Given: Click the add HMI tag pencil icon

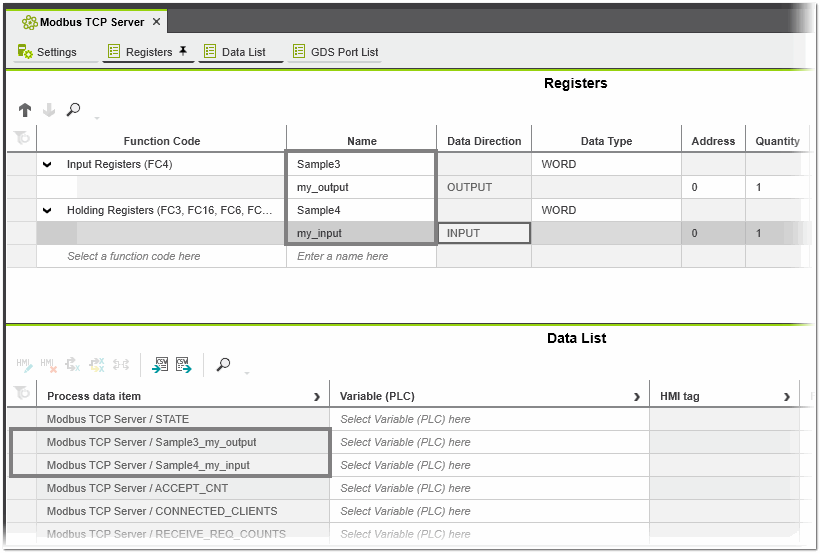Looking at the screenshot, I should (24, 365).
